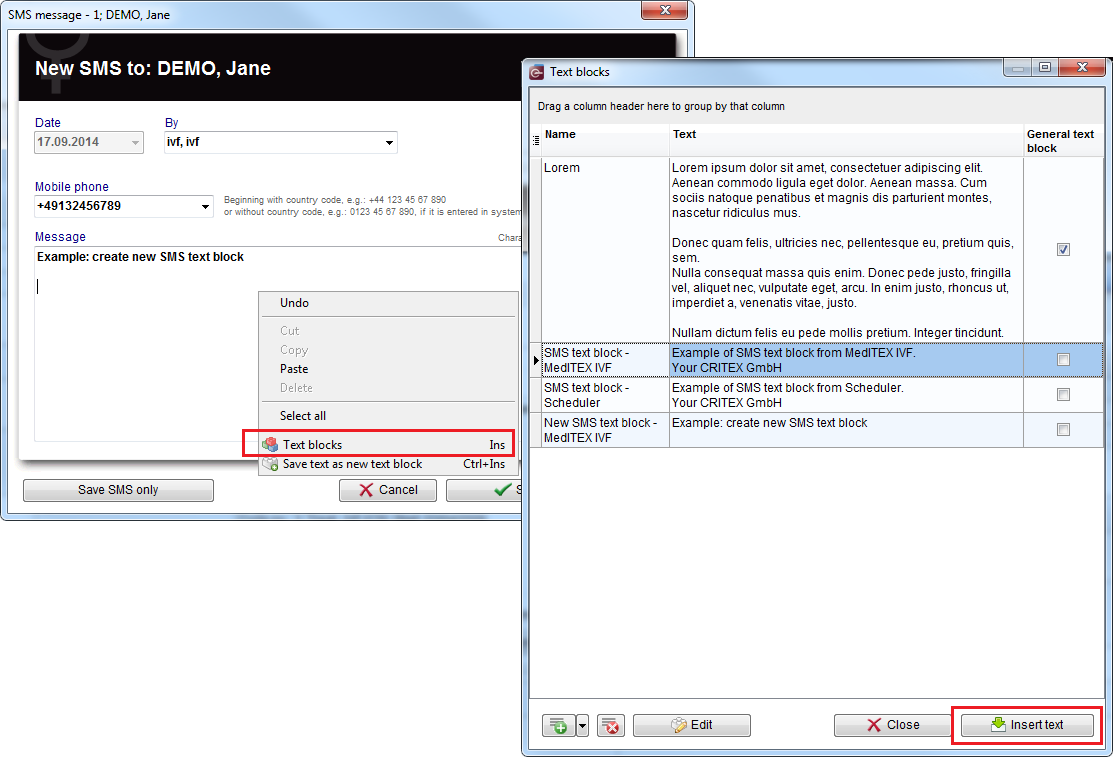Sort by the Name column header
The height and width of the screenshot is (760, 1116).
(x=606, y=141)
